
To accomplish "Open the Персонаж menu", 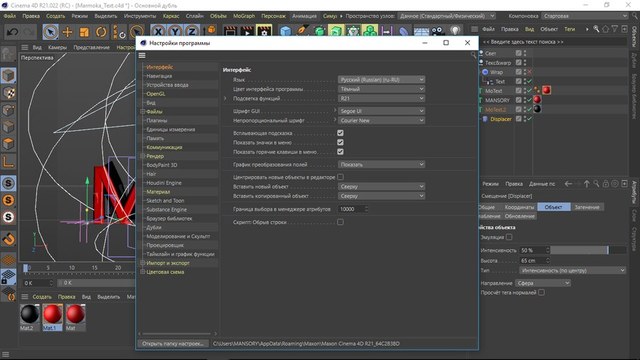I will coord(273,16).
